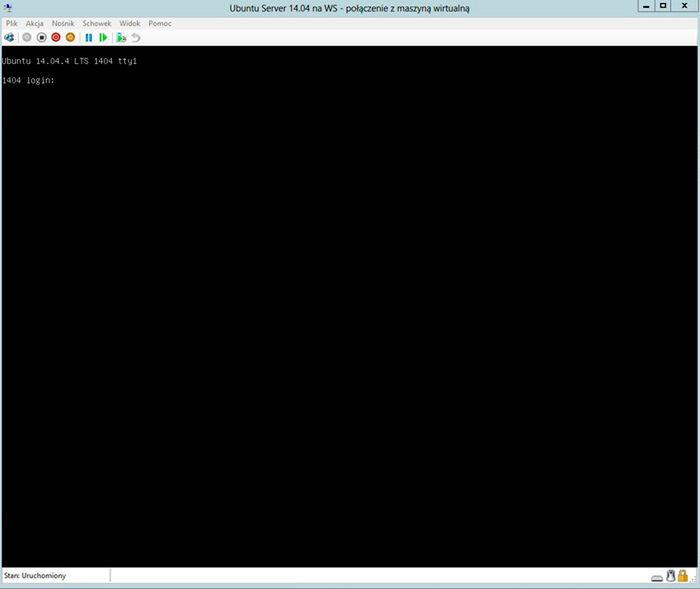700x589 pixels.
Task: Open the Plik menu
Action: click(12, 23)
